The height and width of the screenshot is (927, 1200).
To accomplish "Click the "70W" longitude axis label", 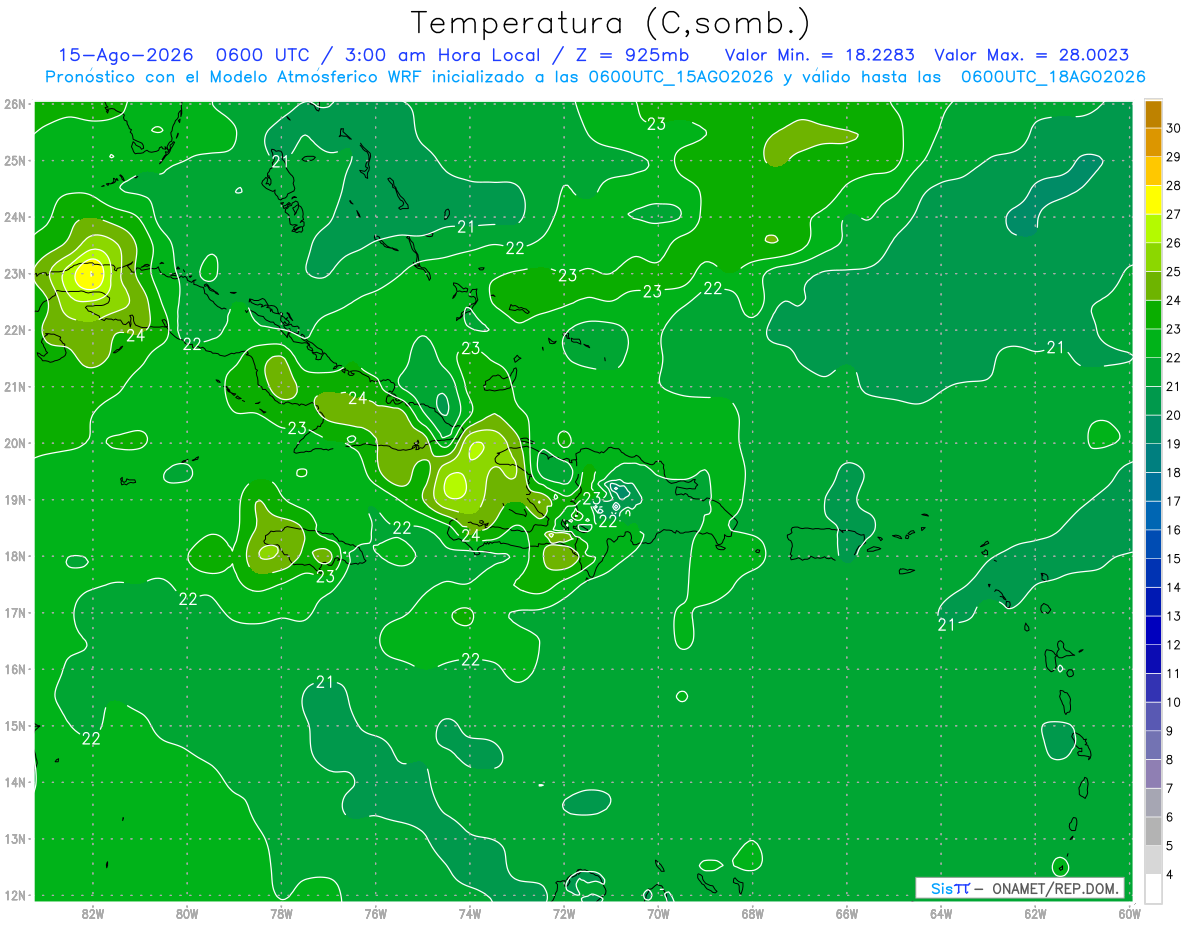I will pos(658,913).
